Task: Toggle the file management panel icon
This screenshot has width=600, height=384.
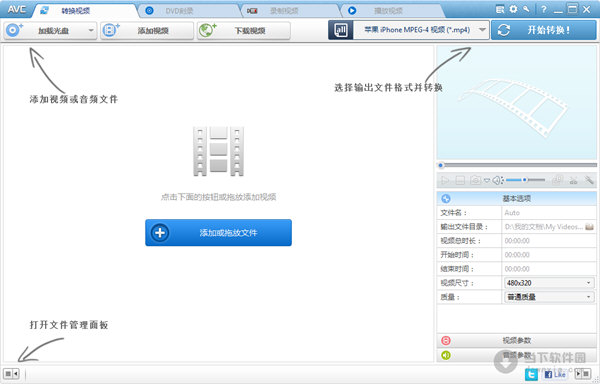Action: (x=11, y=374)
